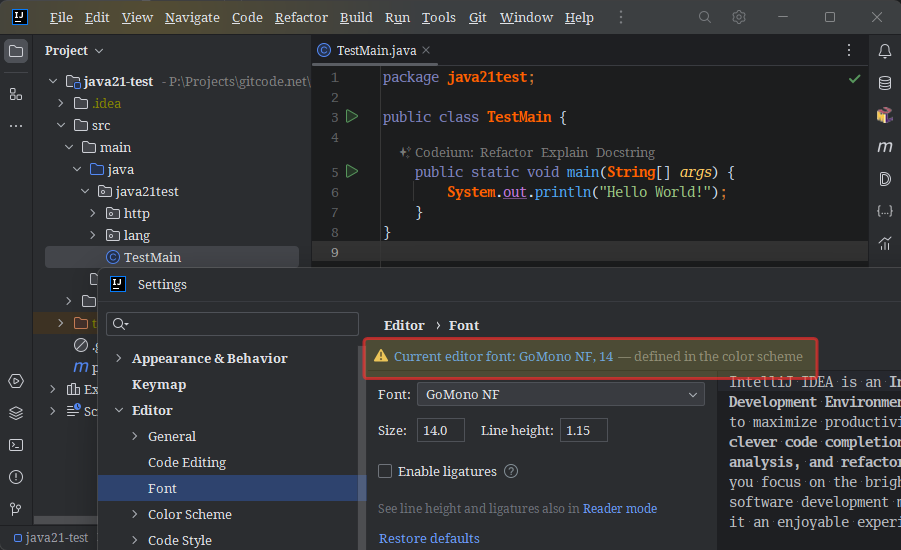Click the font Size input field
The image size is (901, 550).
click(x=440, y=430)
